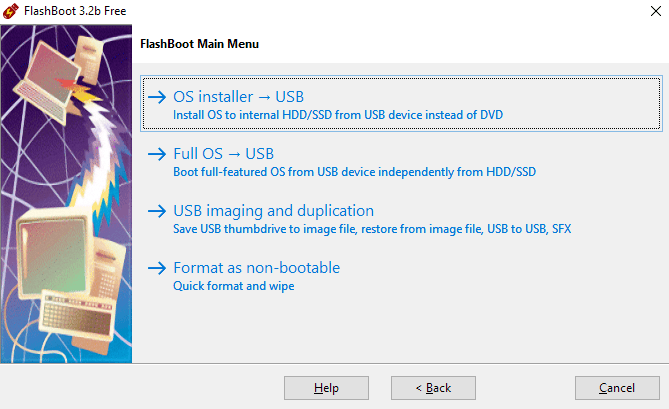This screenshot has width=669, height=409.
Task: Choose USB imaging and duplication
Action: pyautogui.click(x=273, y=211)
